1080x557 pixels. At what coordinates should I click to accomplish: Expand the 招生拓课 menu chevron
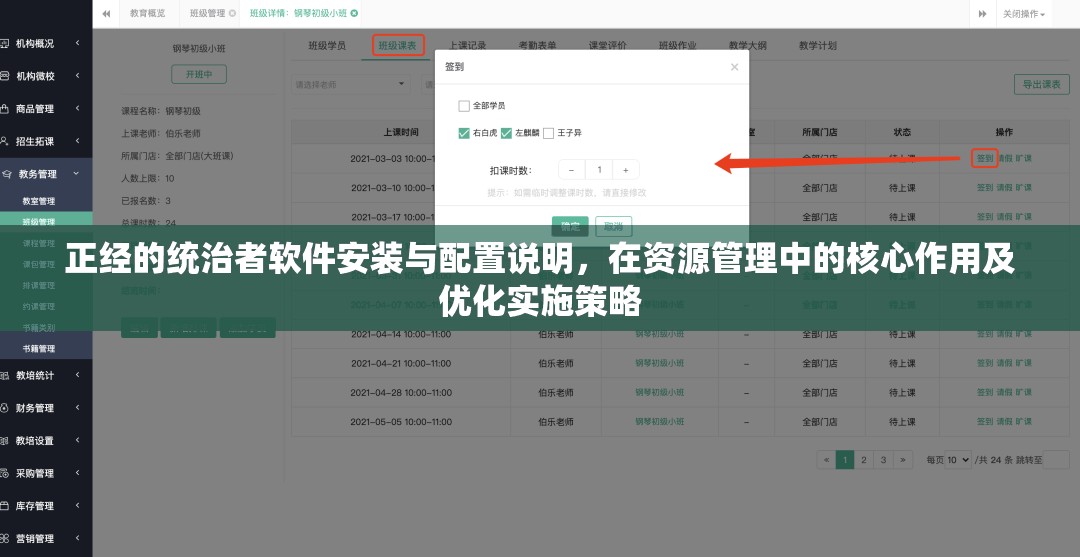[x=77, y=141]
